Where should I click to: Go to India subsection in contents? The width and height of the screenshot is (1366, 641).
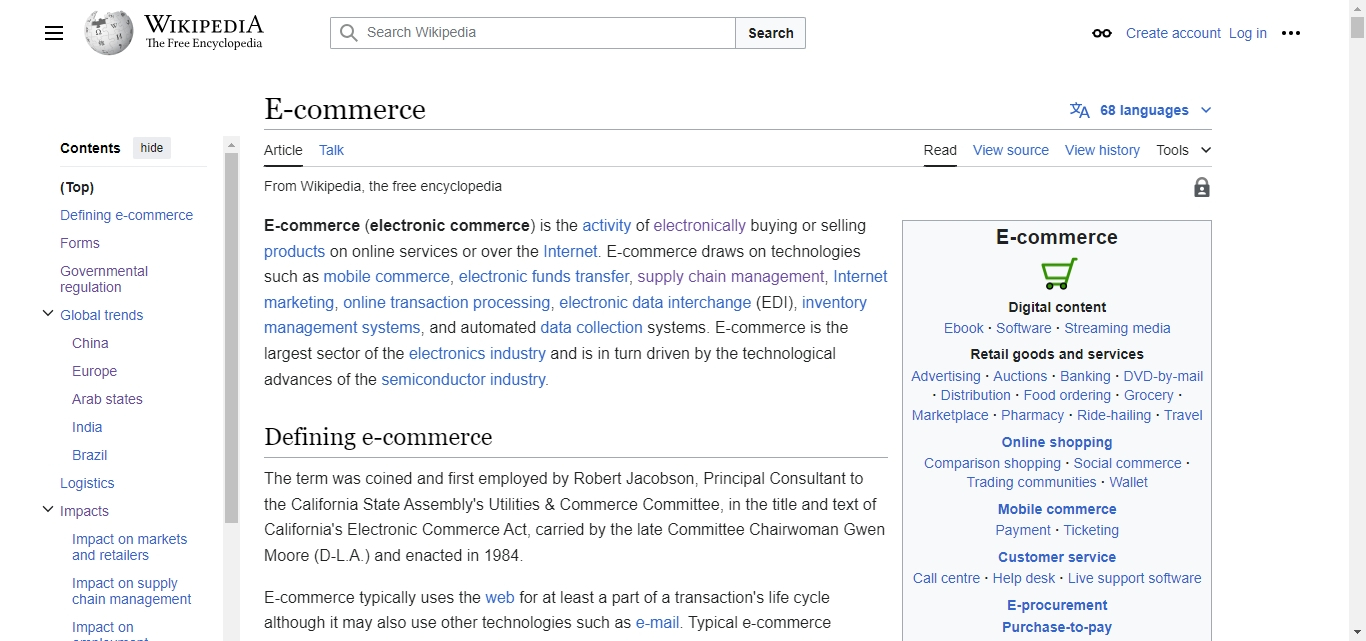(x=87, y=427)
